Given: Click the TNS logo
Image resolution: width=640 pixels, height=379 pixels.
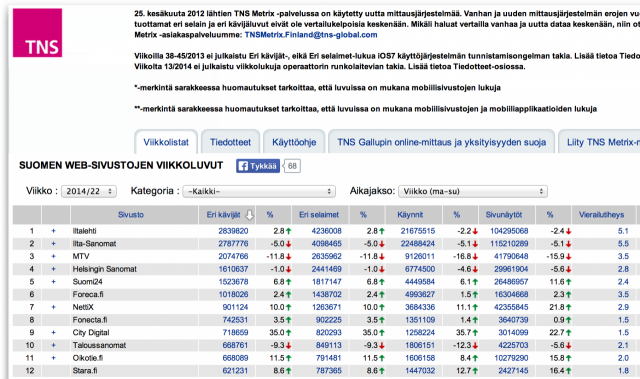Looking at the screenshot, I should tap(38, 33).
